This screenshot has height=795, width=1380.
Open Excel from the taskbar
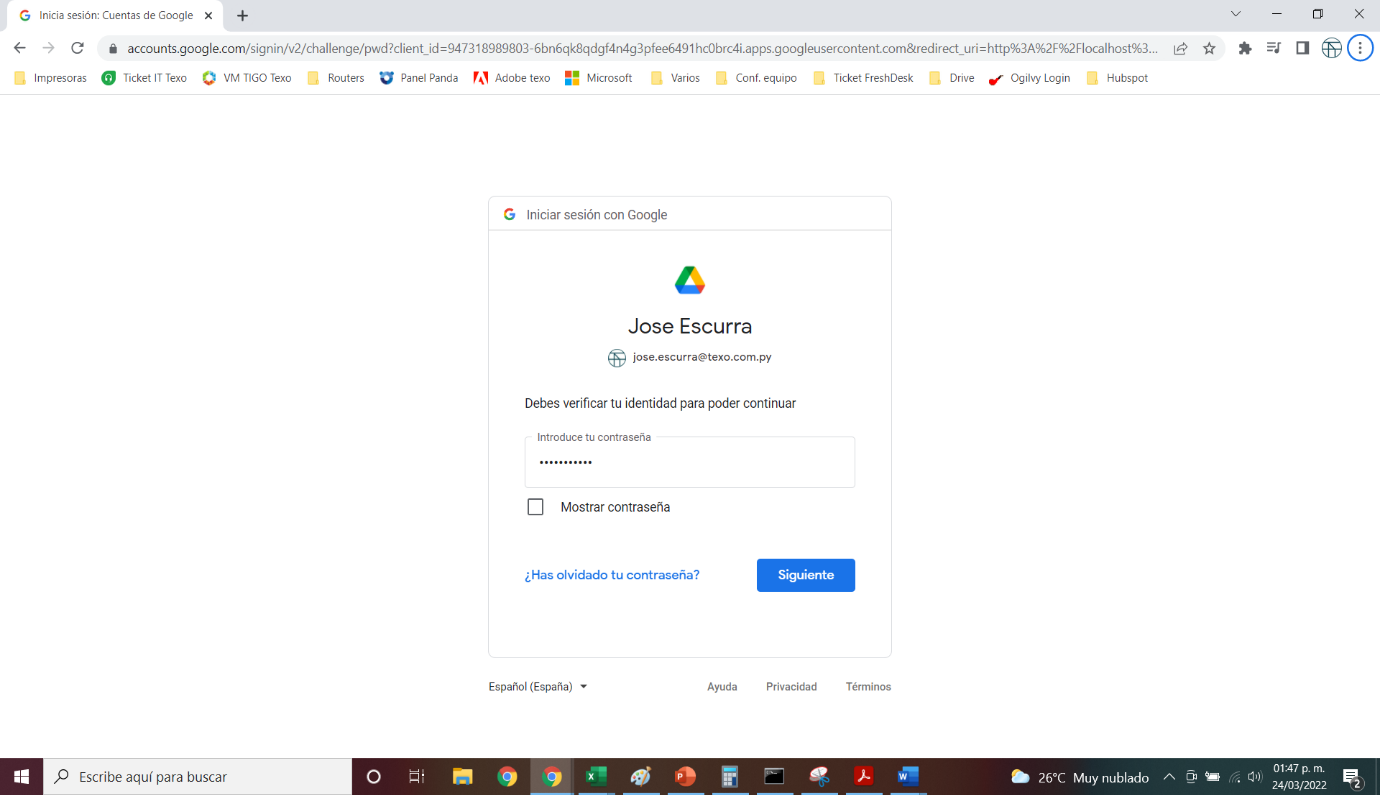pyautogui.click(x=595, y=776)
